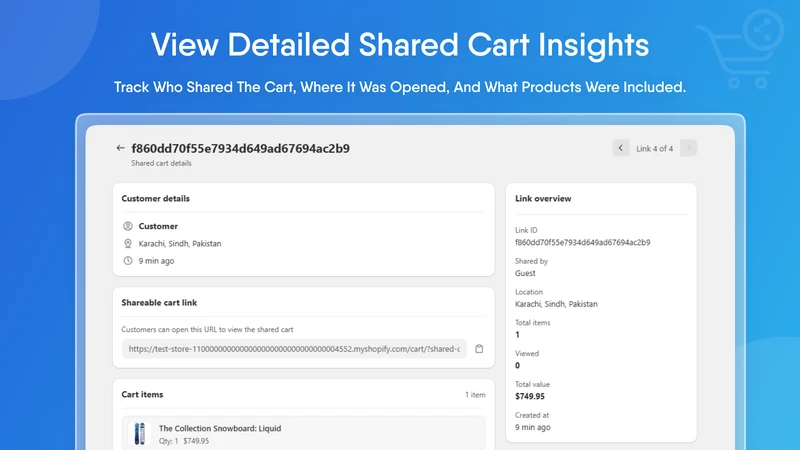The image size is (800, 450).
Task: Click the Customer details heading
Action: pyautogui.click(x=156, y=198)
